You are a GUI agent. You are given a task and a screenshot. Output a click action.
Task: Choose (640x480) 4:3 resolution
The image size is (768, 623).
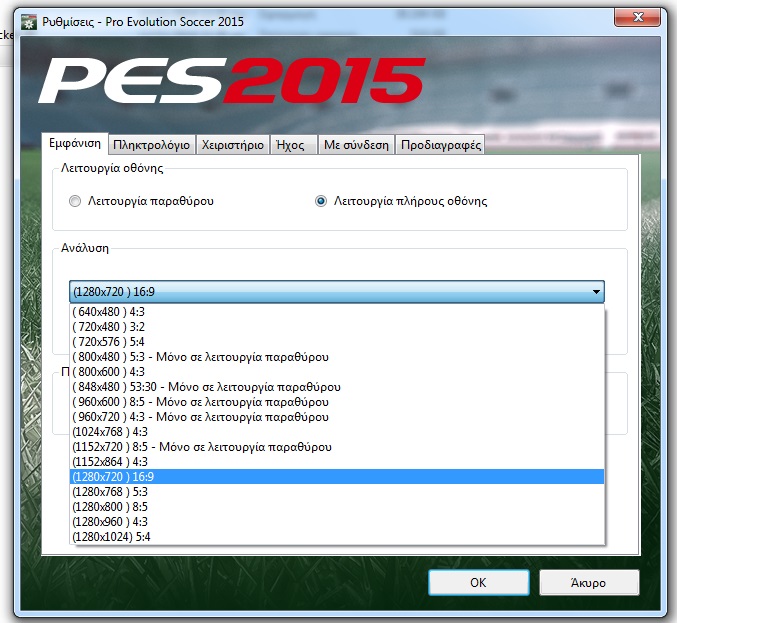coord(337,312)
